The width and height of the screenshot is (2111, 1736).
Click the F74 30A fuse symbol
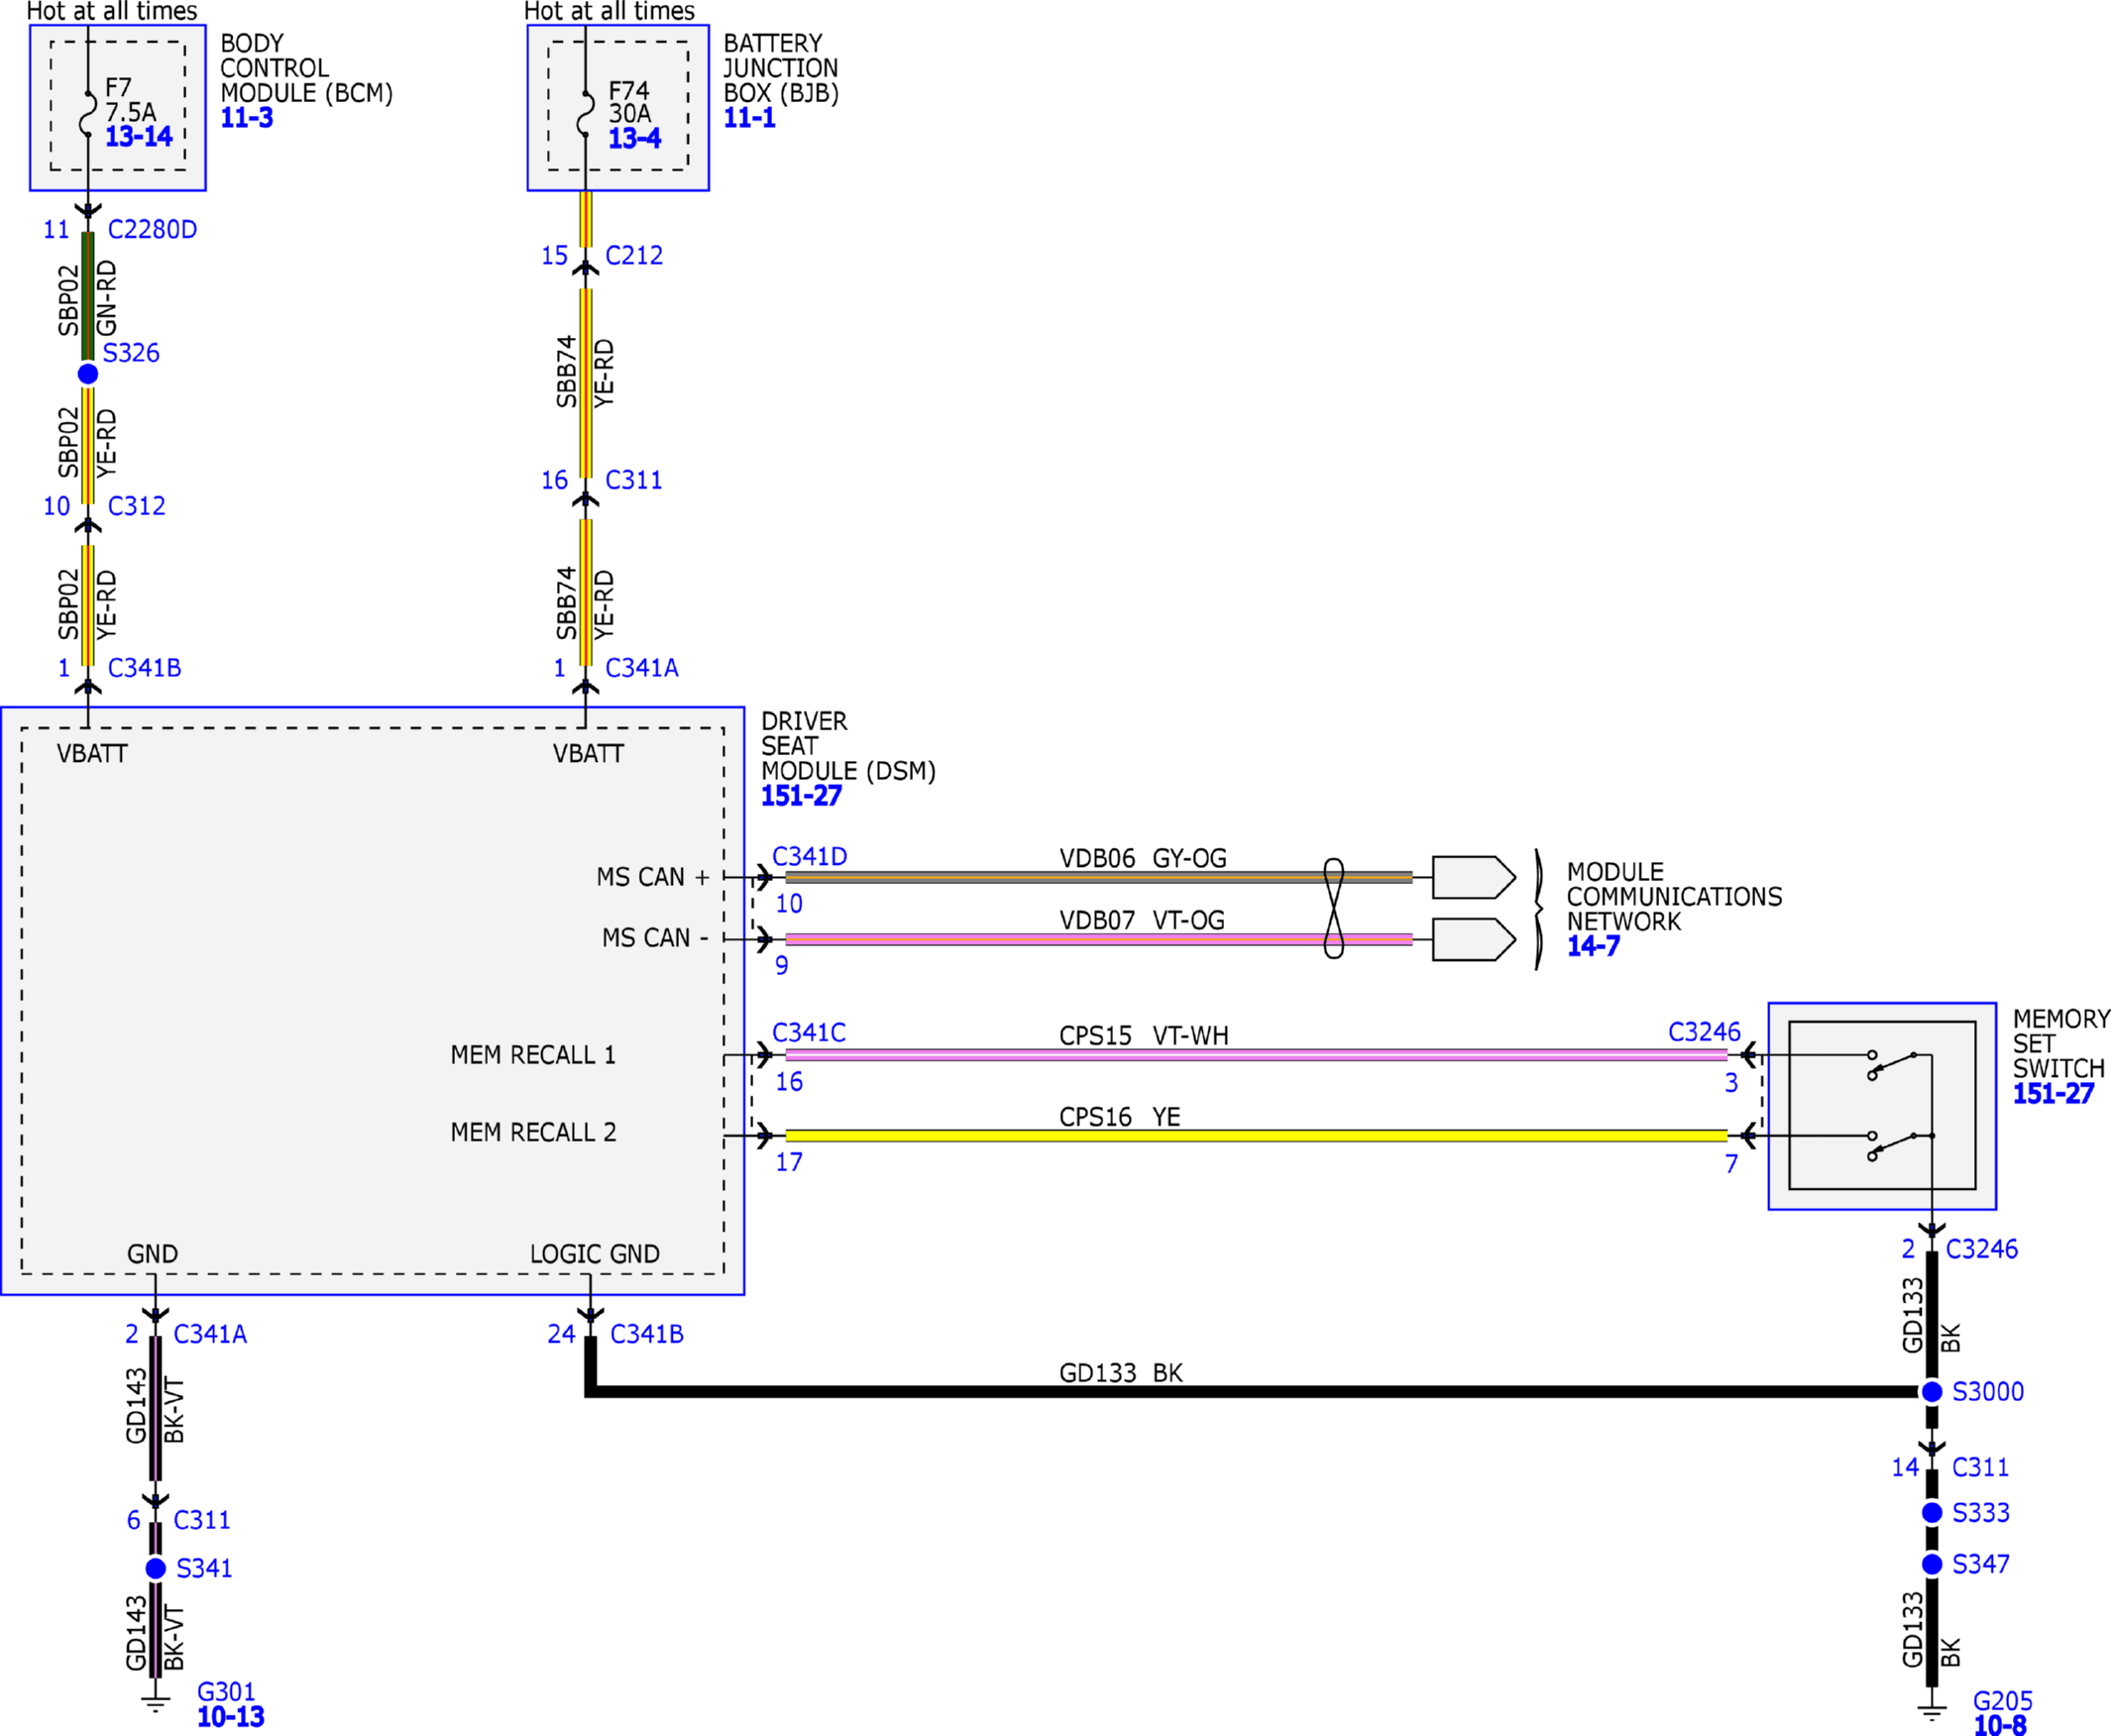(585, 113)
